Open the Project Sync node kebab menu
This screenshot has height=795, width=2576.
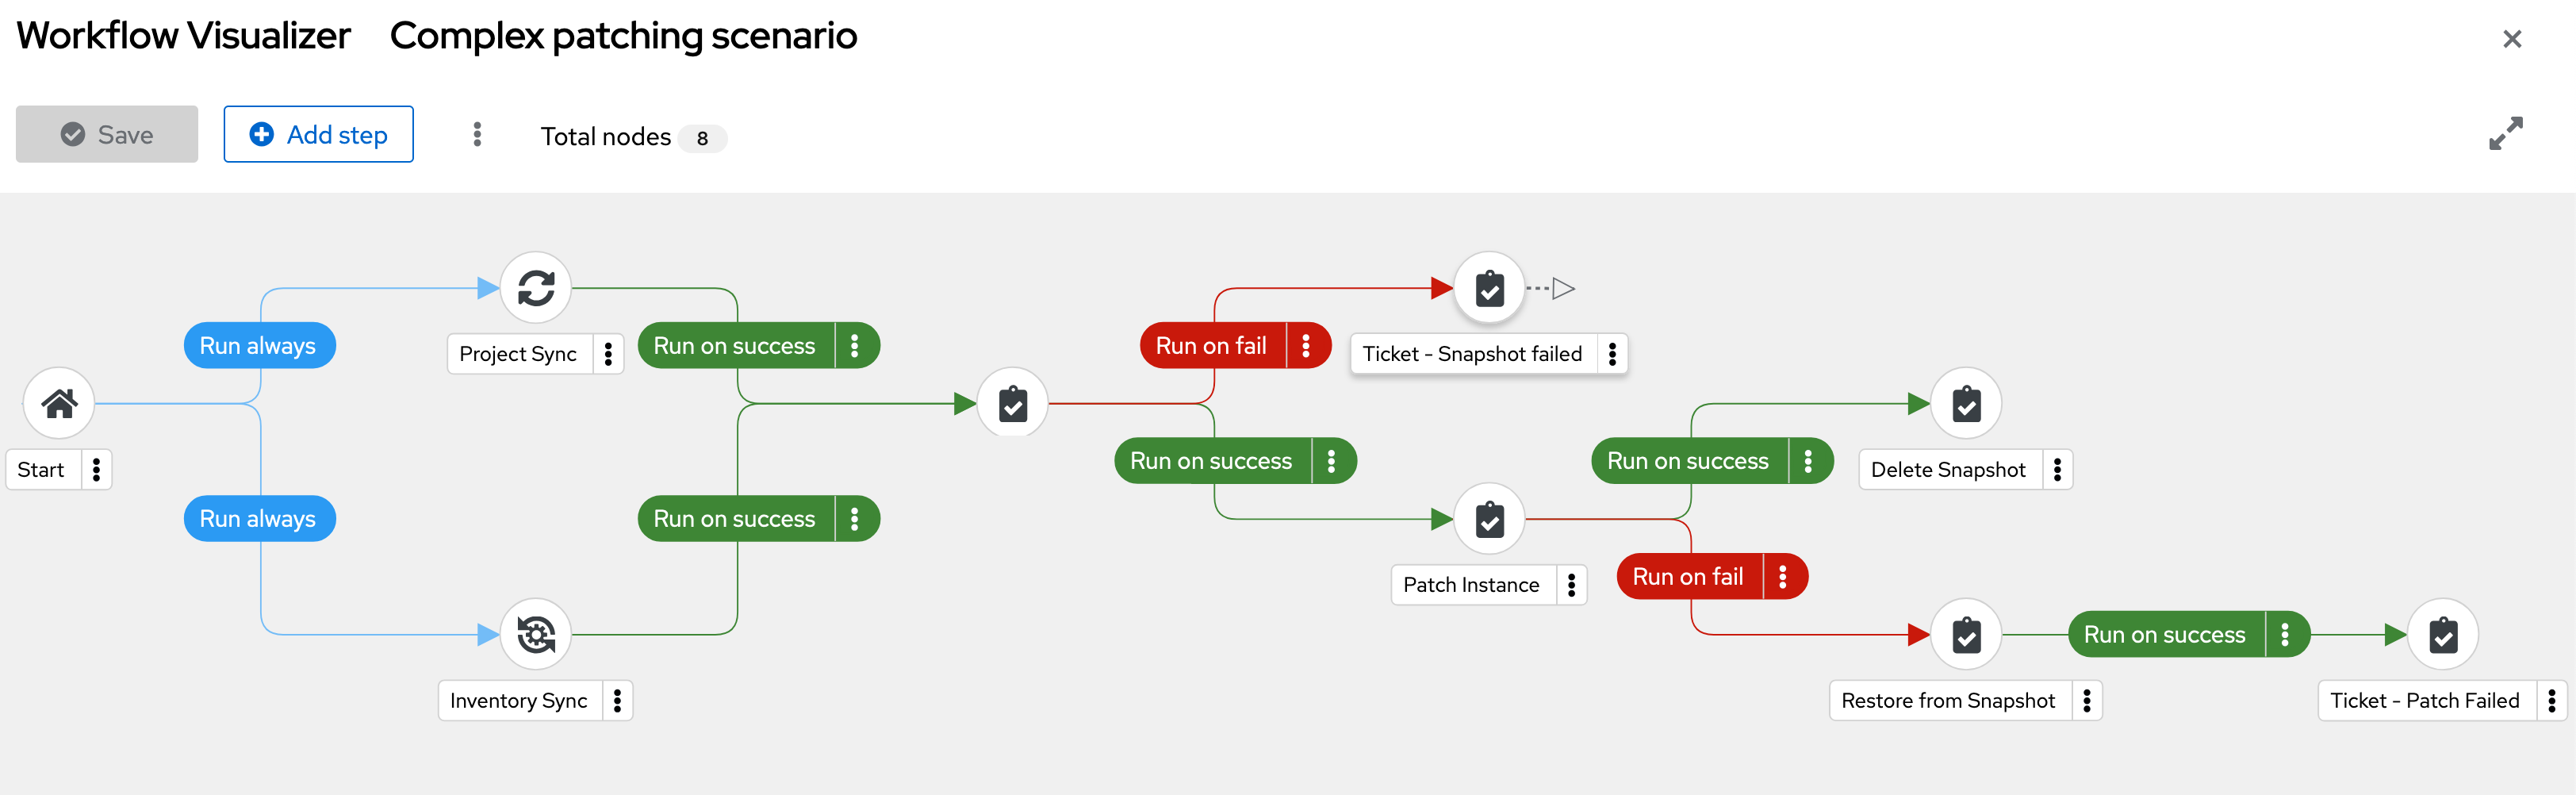pos(608,354)
